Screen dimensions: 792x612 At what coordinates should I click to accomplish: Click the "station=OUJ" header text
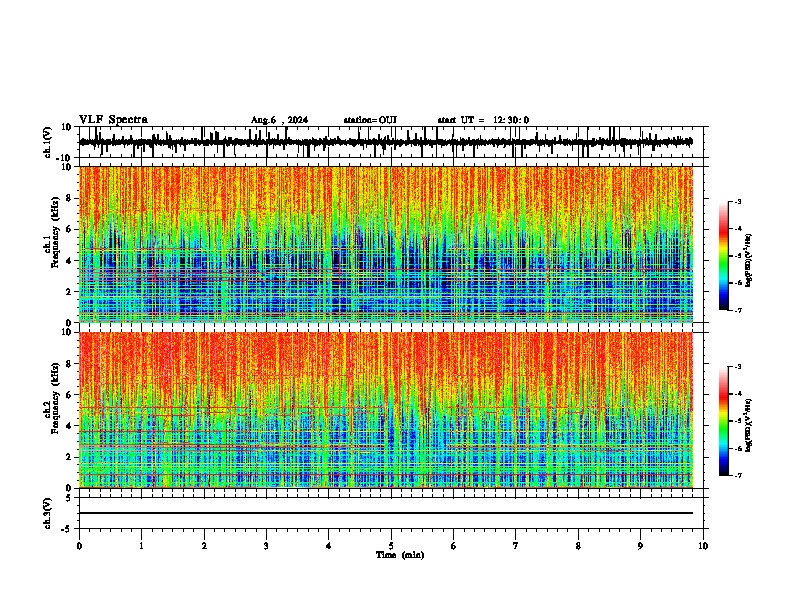[370, 120]
